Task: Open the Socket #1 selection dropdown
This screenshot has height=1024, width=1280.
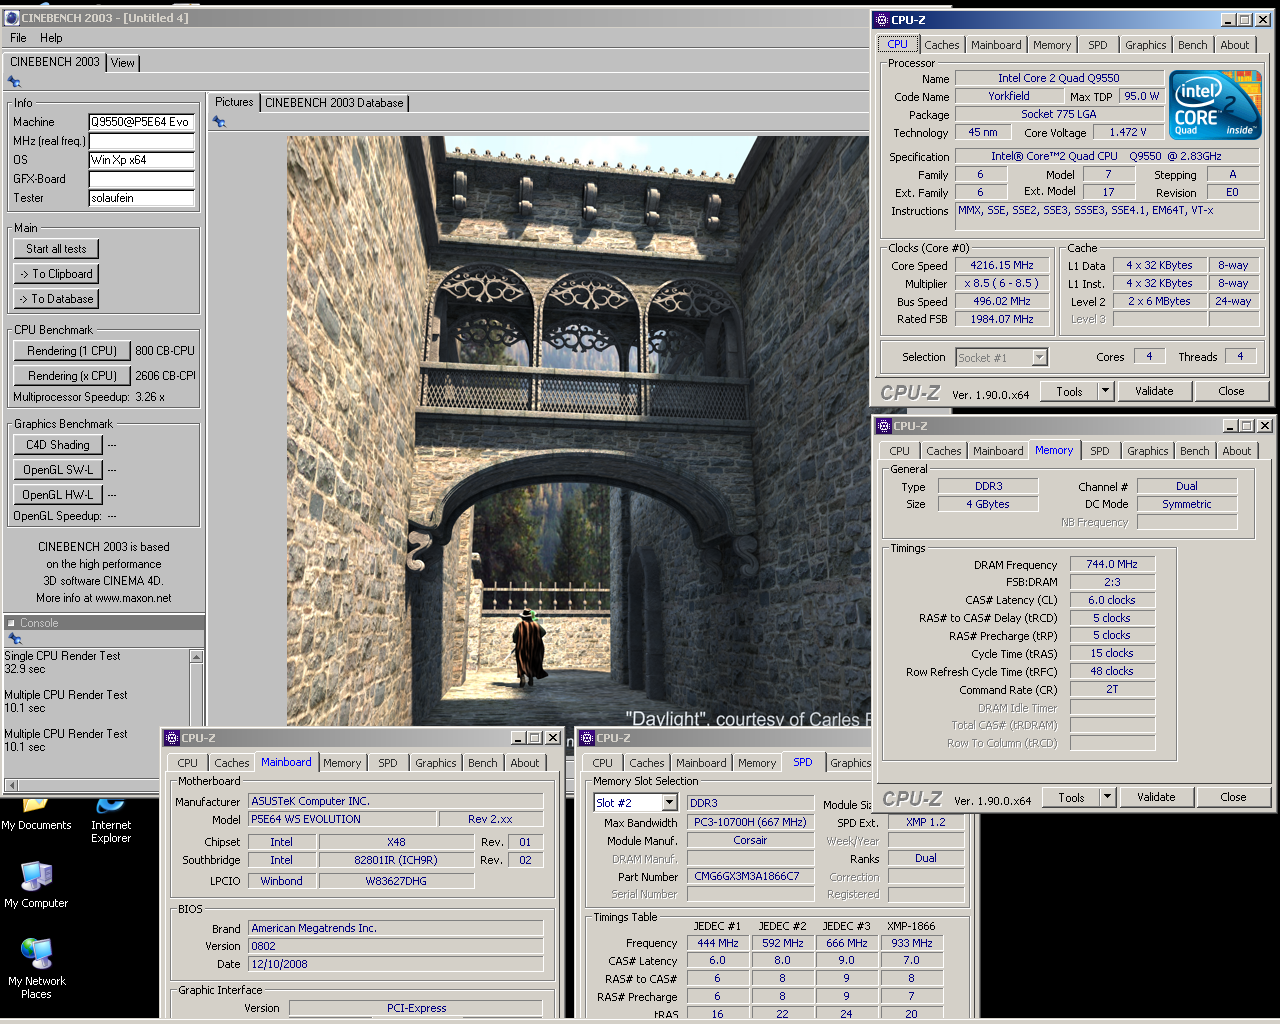Action: (x=1040, y=357)
